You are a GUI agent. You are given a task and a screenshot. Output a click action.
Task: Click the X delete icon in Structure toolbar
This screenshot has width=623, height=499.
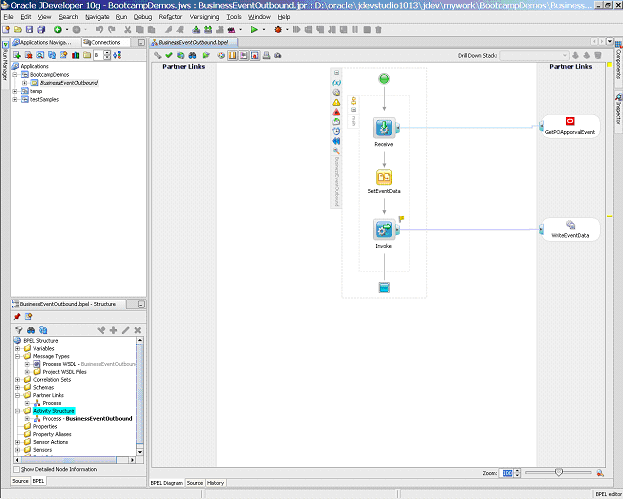[x=137, y=330]
